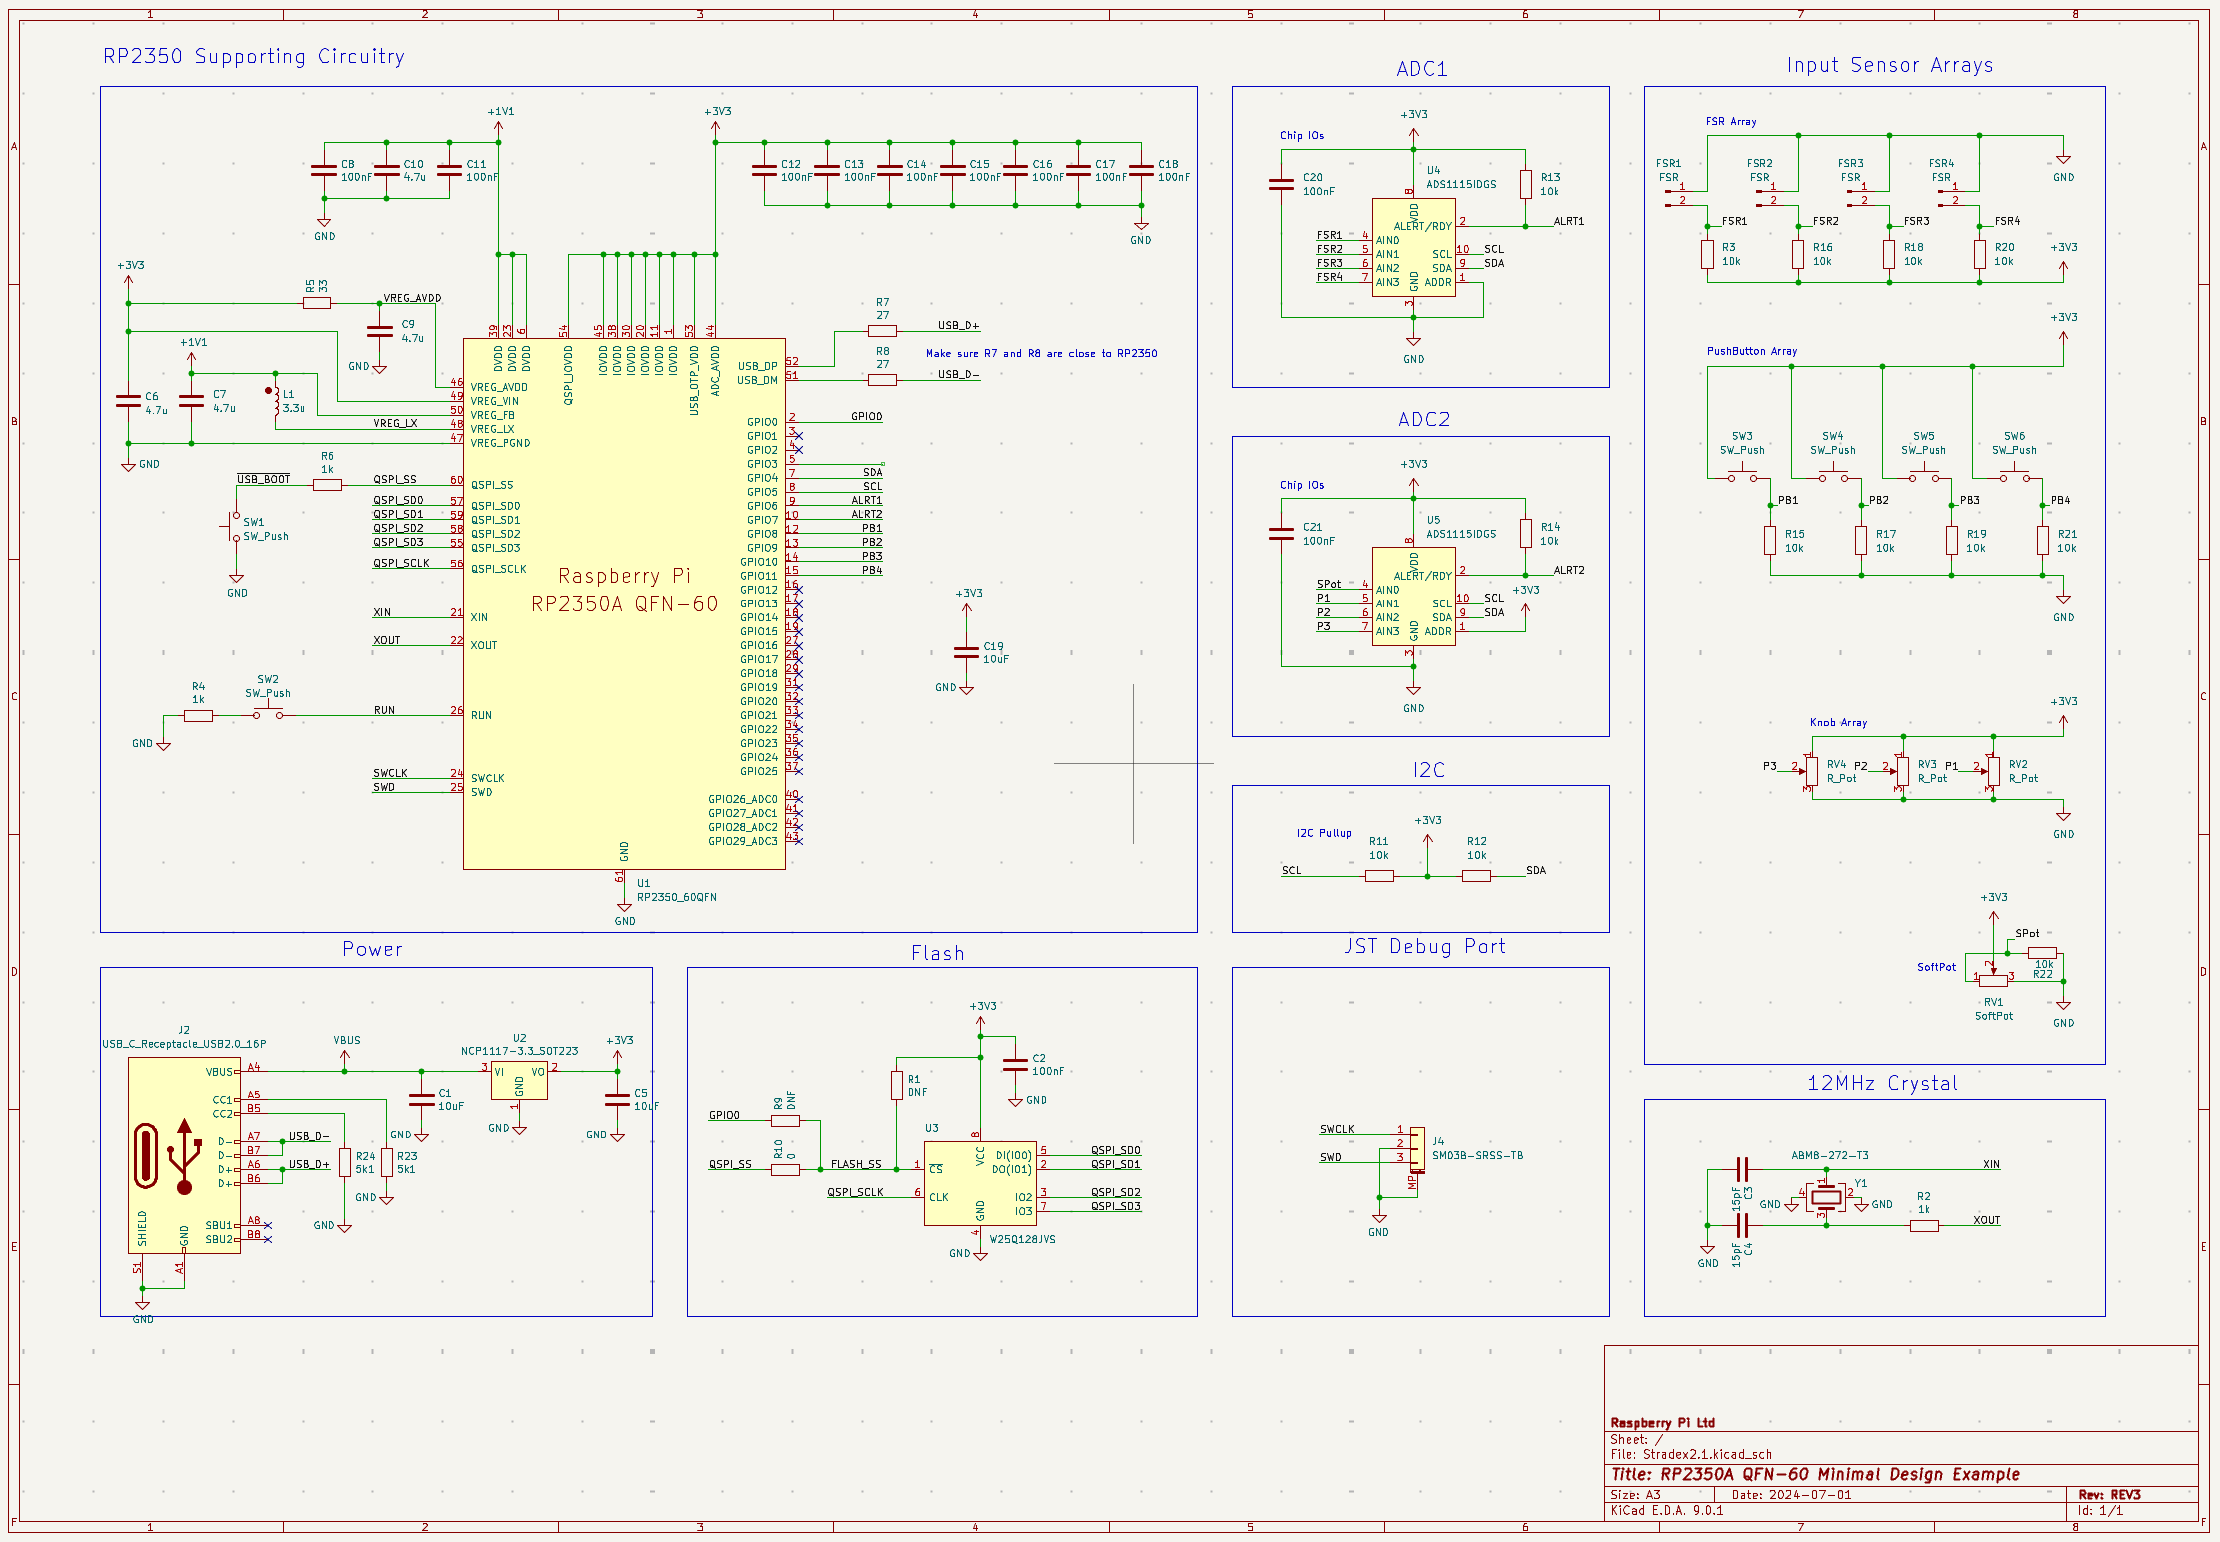The image size is (2220, 1542).
Task: Select the NCP1117 regulator U2 symbol
Action: tap(519, 1080)
